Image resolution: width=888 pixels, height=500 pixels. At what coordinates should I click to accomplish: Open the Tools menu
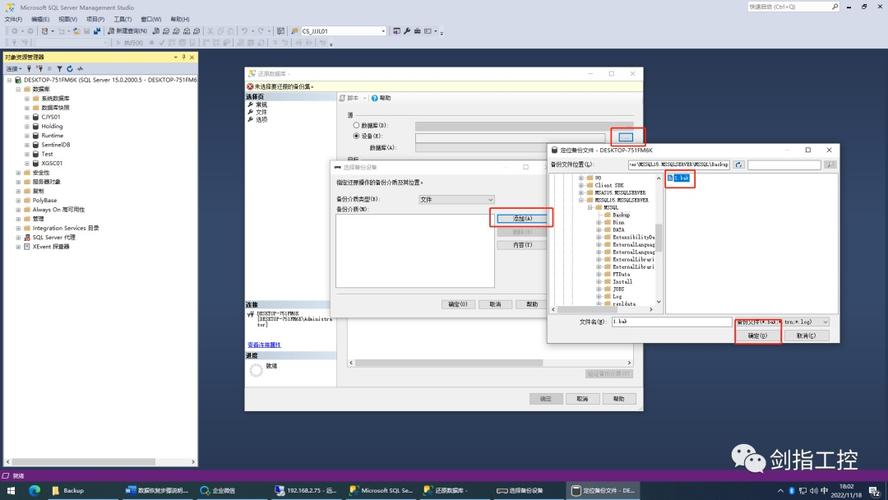point(122,19)
